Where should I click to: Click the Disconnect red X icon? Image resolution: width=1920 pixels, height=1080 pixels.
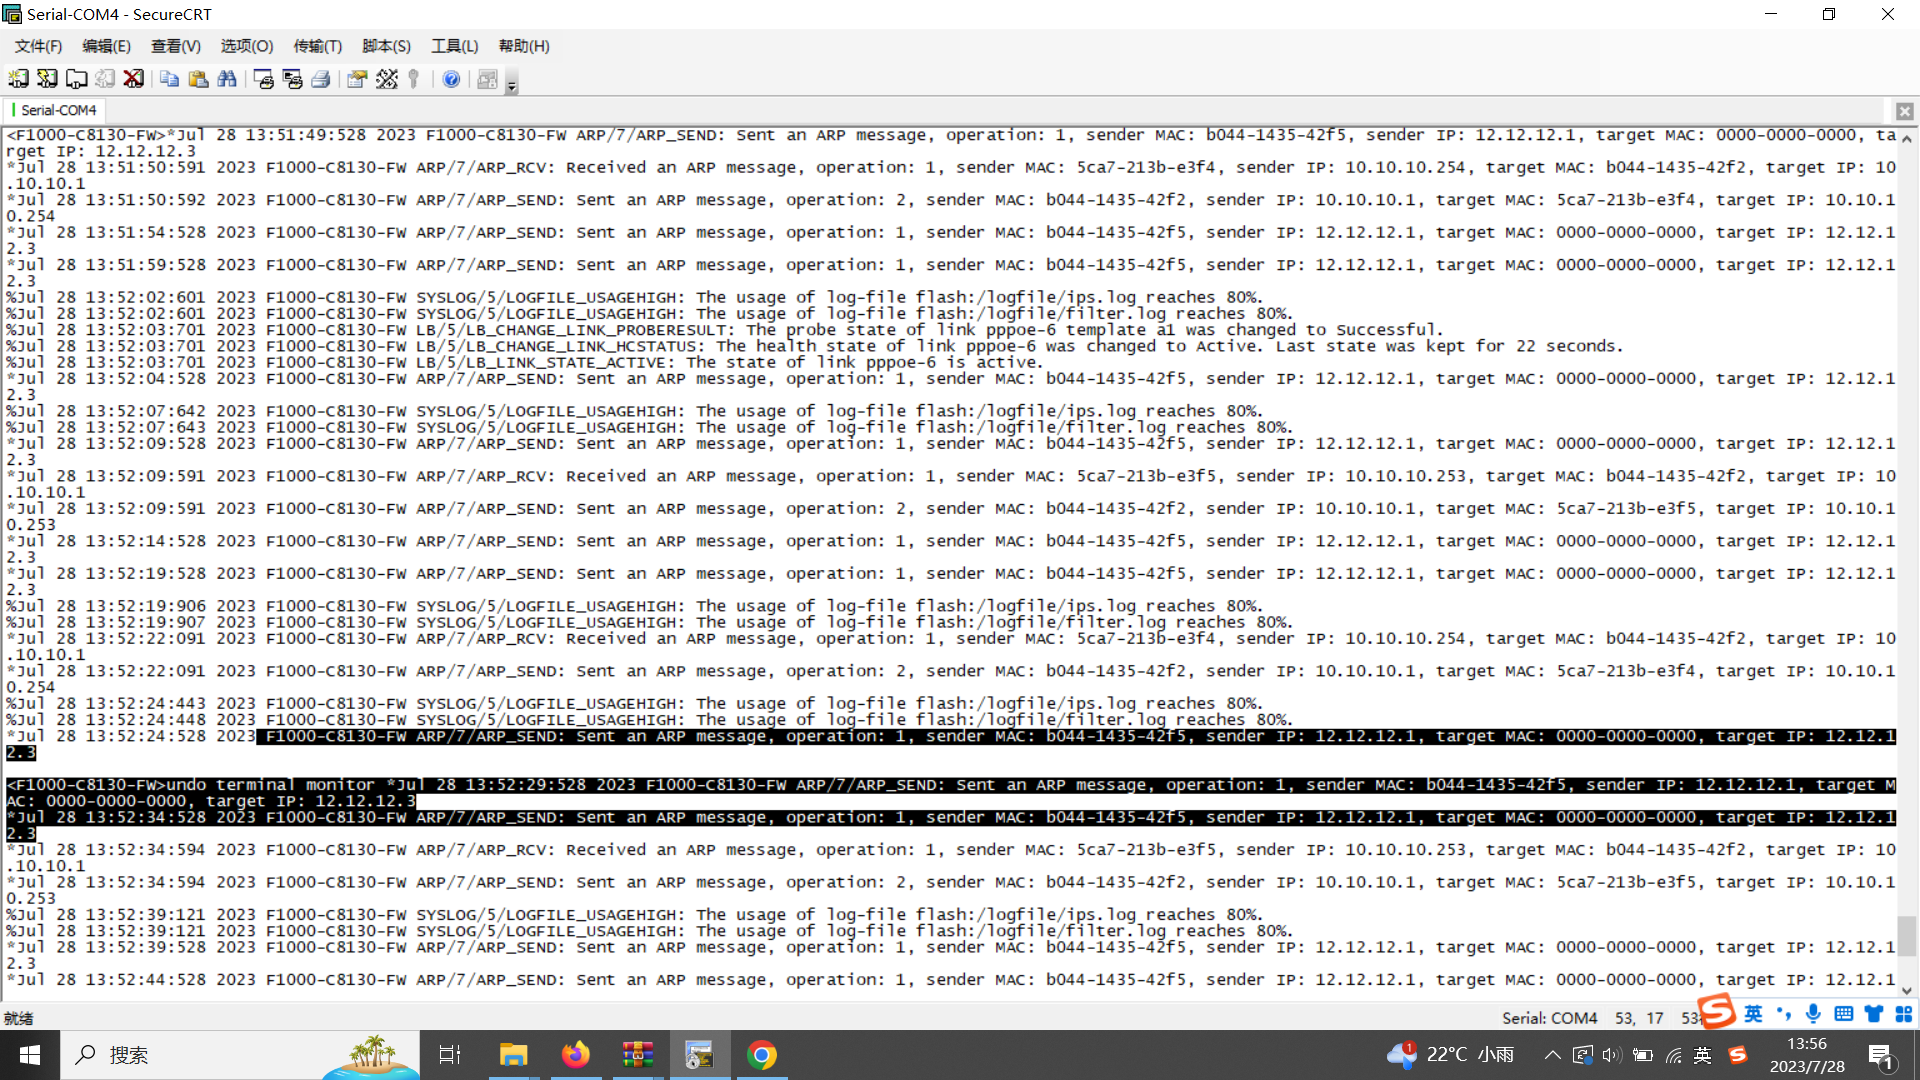tap(133, 79)
